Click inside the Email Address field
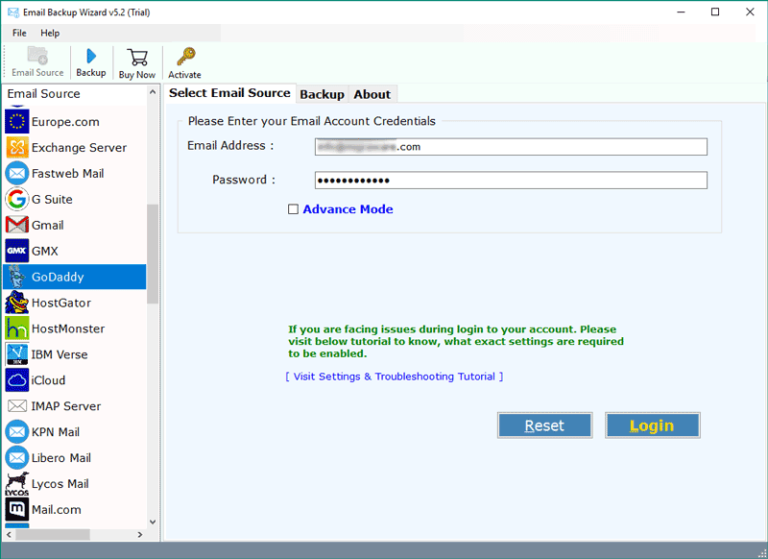Image resolution: width=768 pixels, height=559 pixels. coord(511,146)
